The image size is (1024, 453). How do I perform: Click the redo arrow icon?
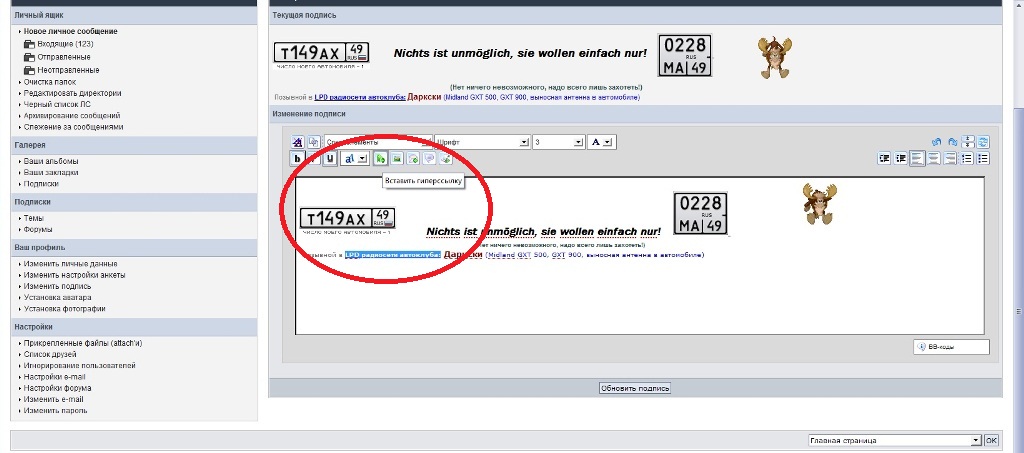(x=952, y=142)
